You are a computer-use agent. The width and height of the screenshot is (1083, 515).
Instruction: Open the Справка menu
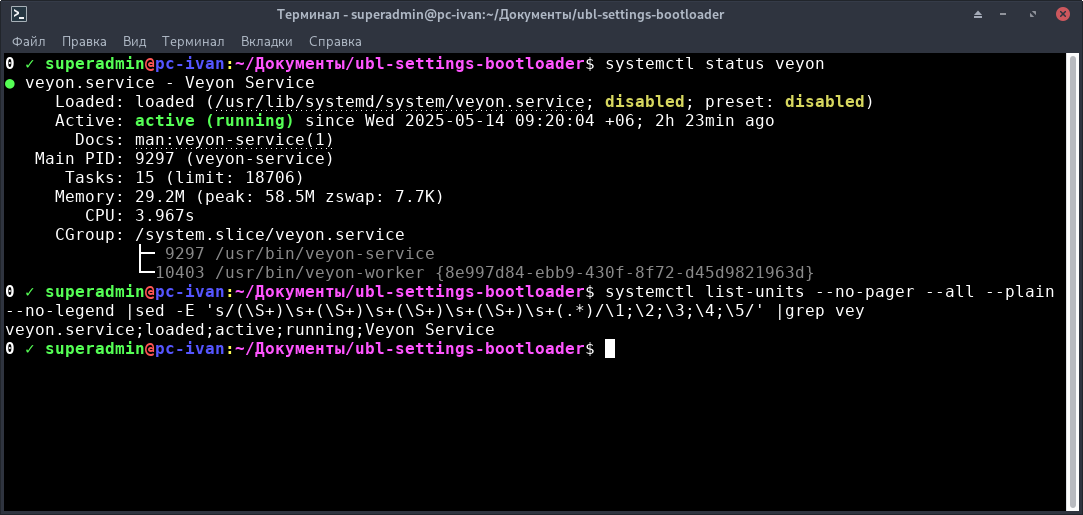coord(335,41)
